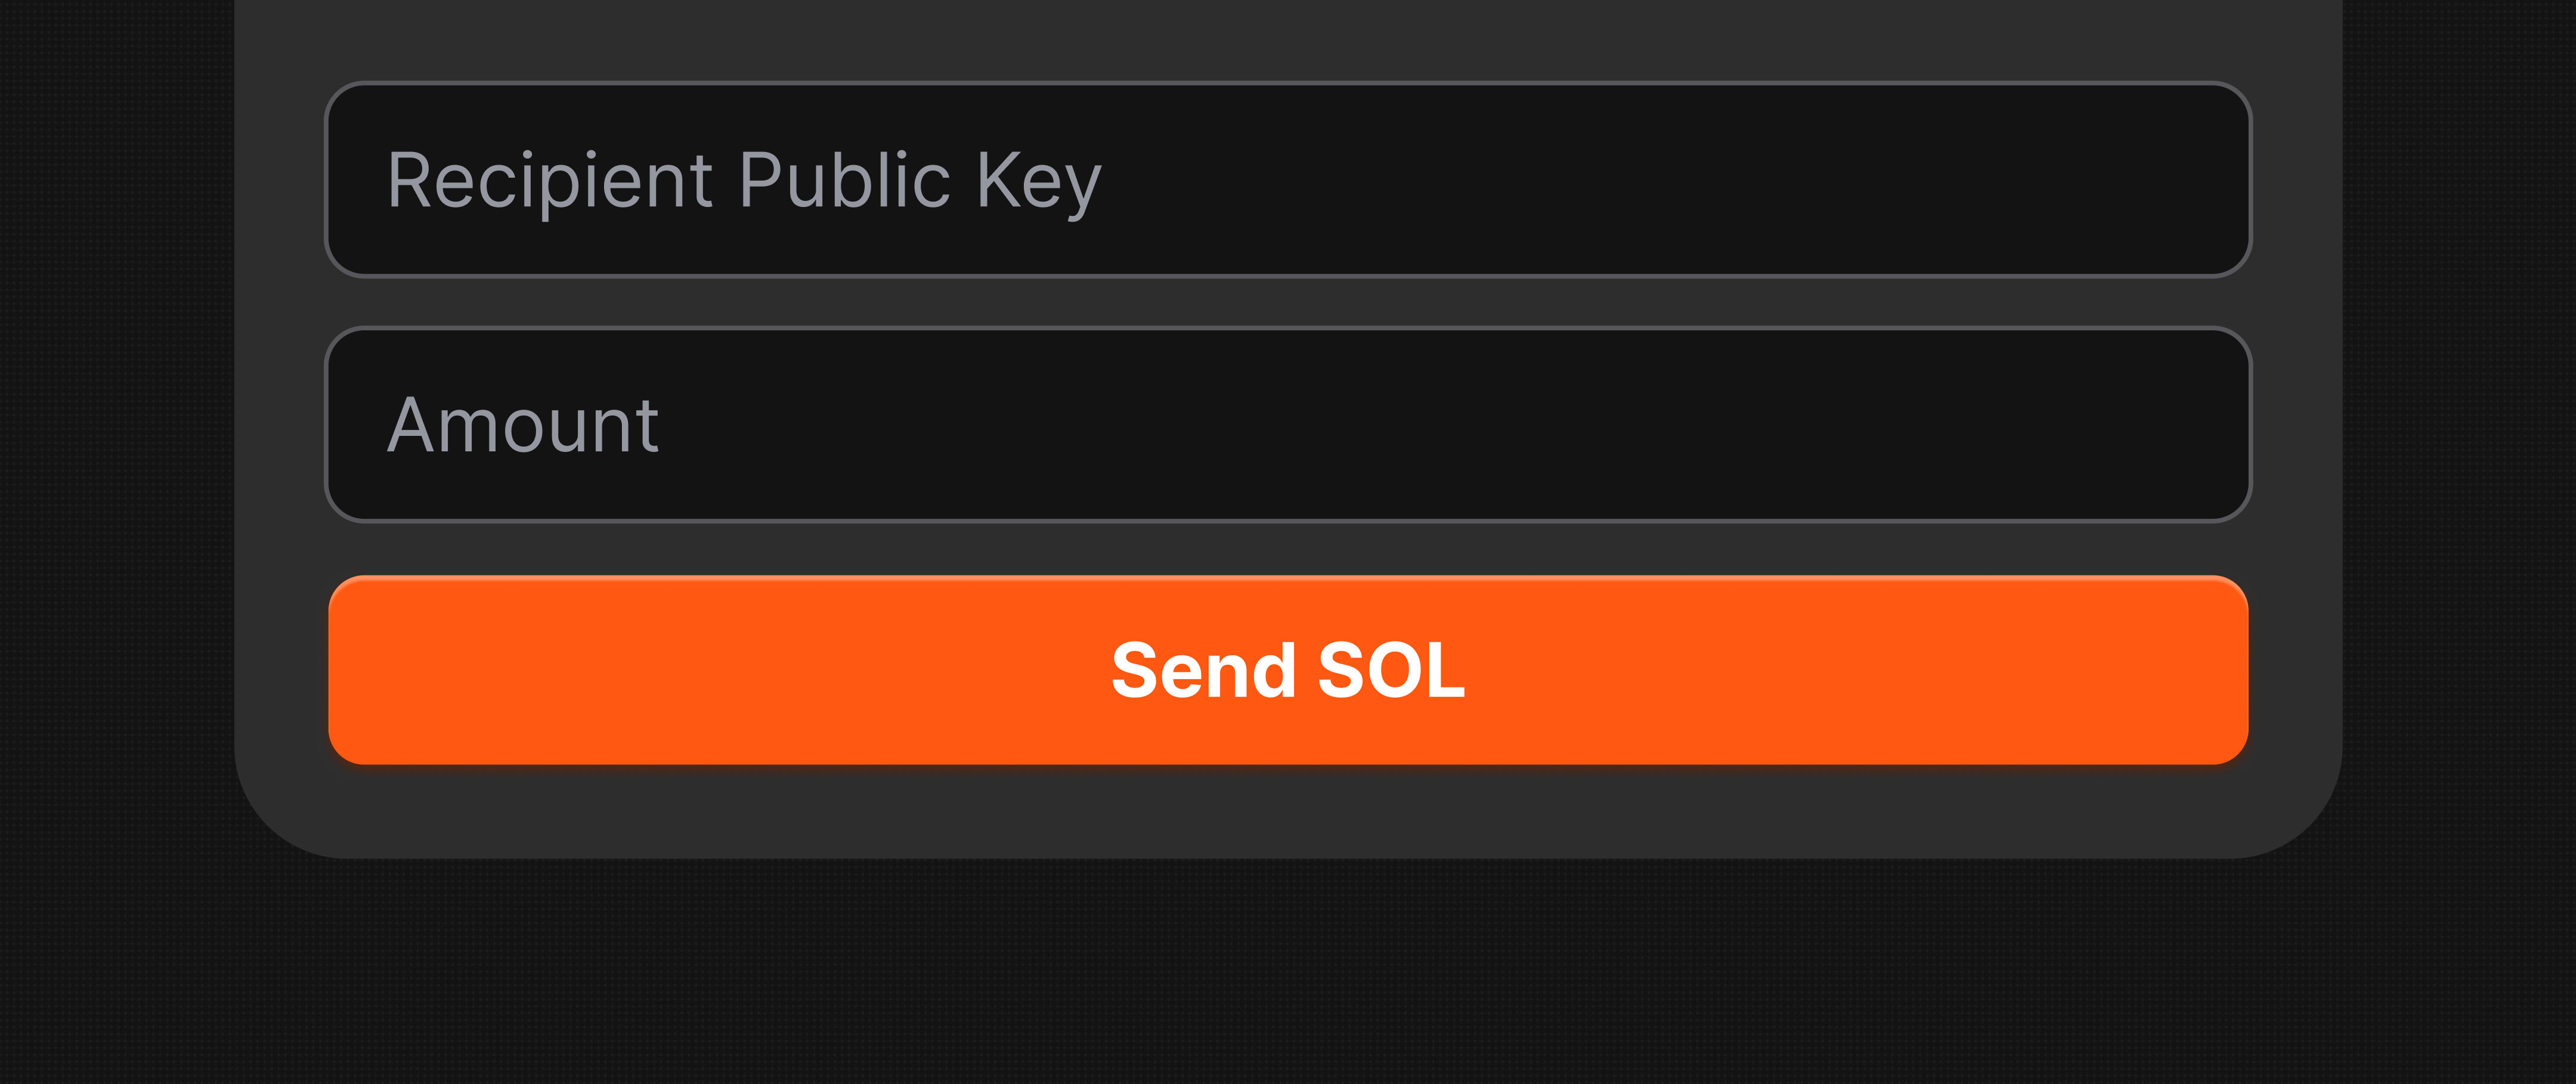Image resolution: width=2576 pixels, height=1084 pixels.
Task: Place the cursor in the Recipient Public Key box
Action: tap(1288, 179)
